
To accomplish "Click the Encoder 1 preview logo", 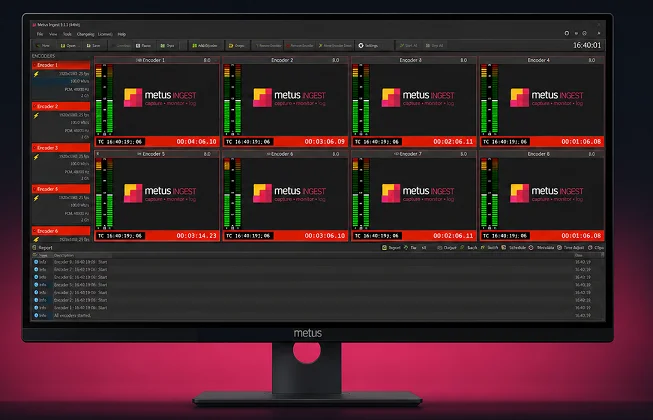I will click(160, 97).
